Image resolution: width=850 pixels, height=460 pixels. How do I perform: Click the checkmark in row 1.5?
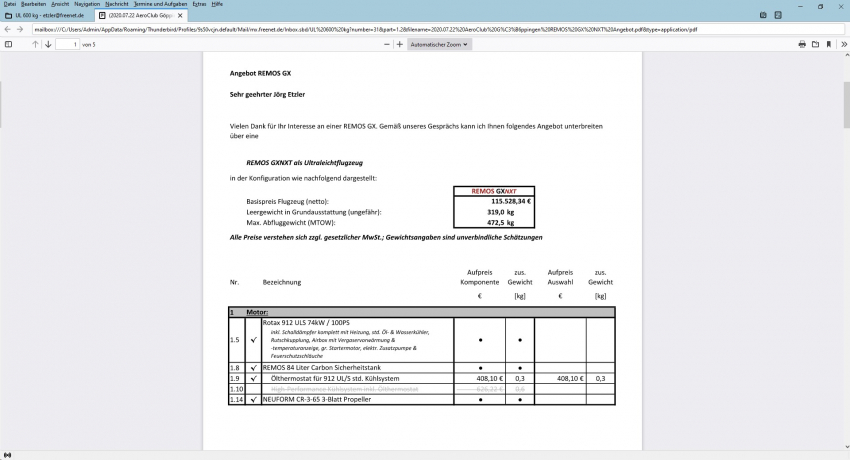click(x=253, y=340)
